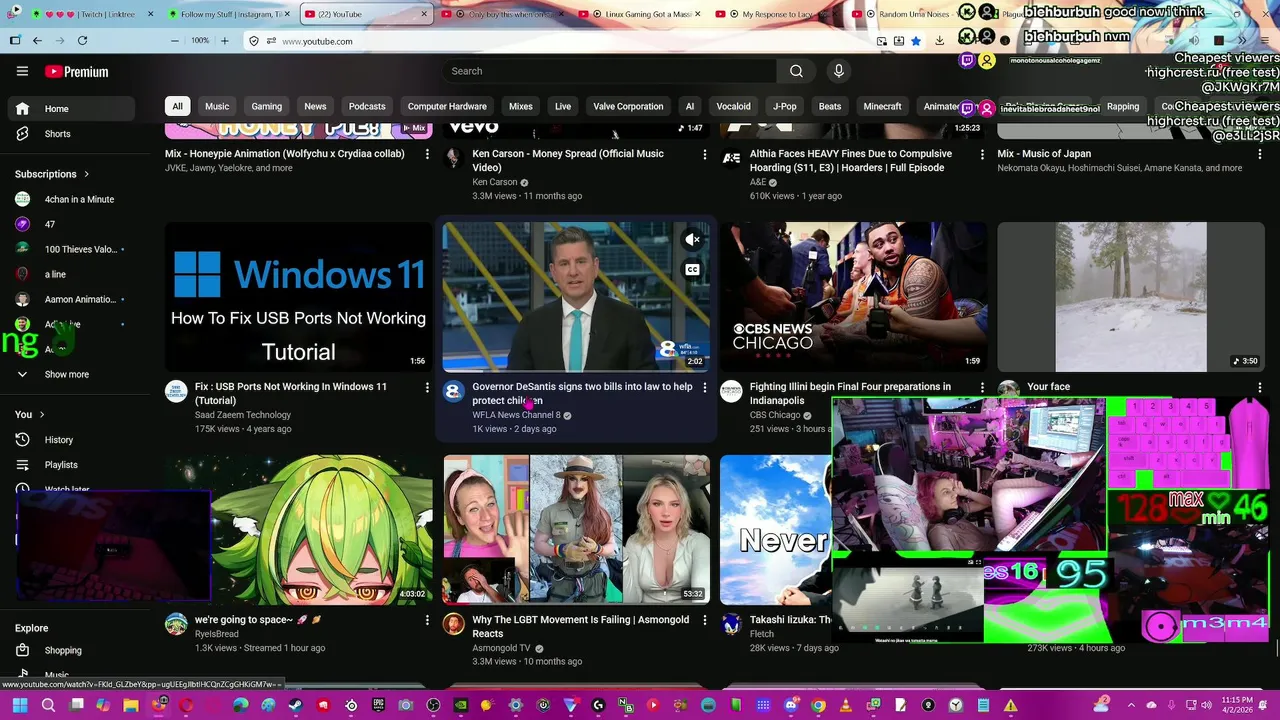The image size is (1280, 720).
Task: Select the Vocaloid filter chip
Action: 733,106
